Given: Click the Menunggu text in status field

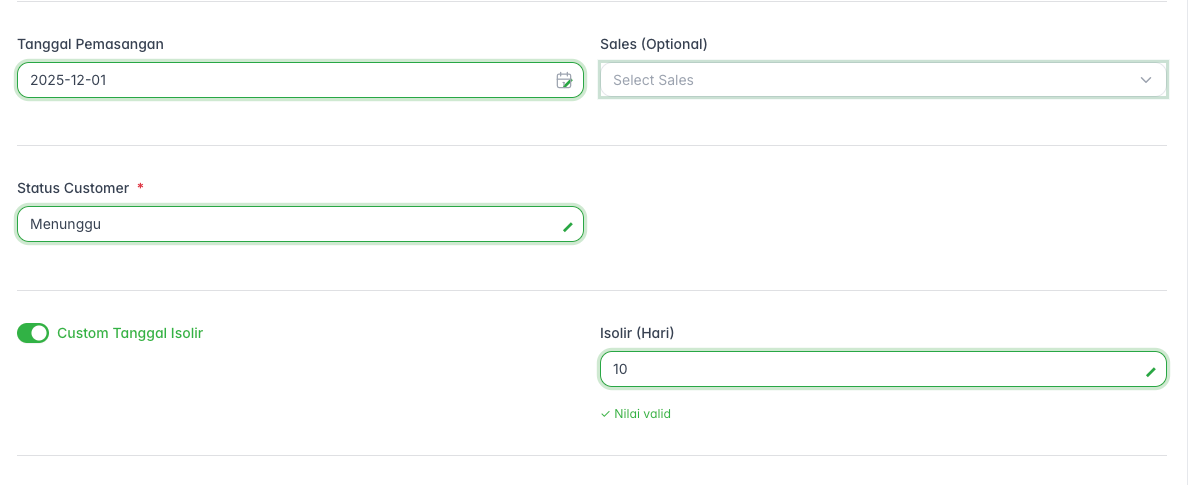Looking at the screenshot, I should click(65, 224).
